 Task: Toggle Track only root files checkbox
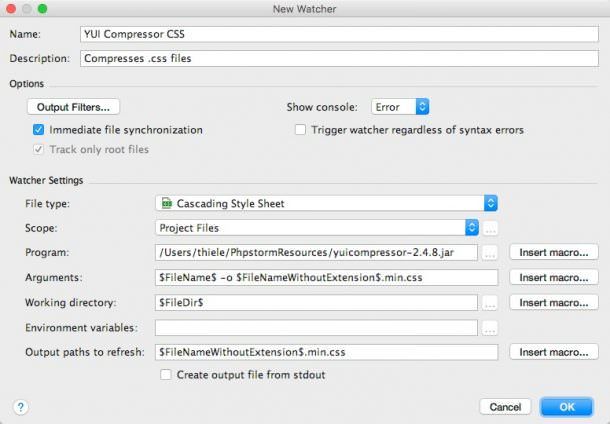39,149
